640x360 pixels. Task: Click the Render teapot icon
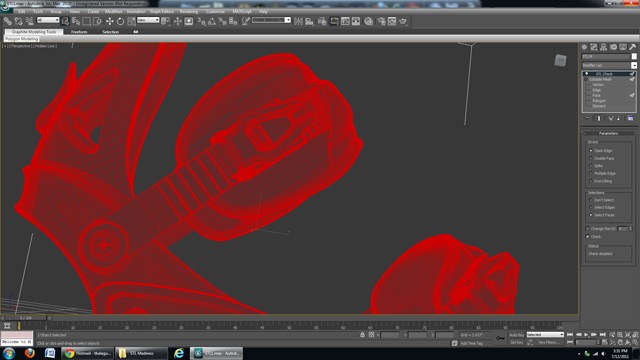[x=403, y=21]
